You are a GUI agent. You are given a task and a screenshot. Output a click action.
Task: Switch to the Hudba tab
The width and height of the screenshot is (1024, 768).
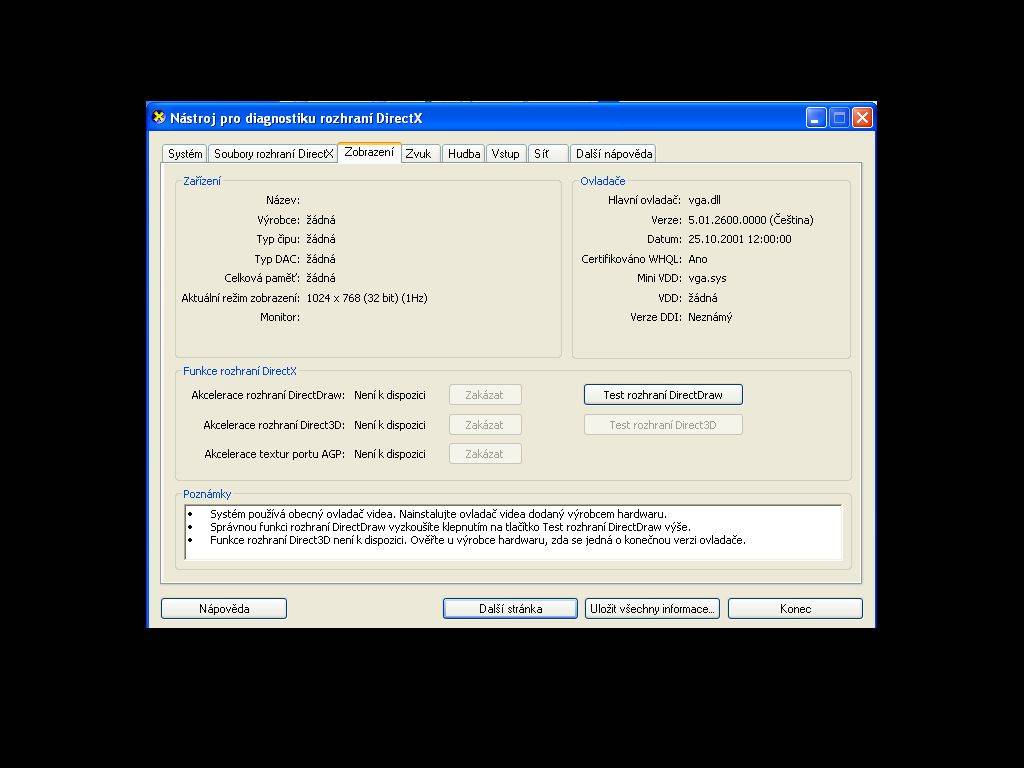(464, 153)
